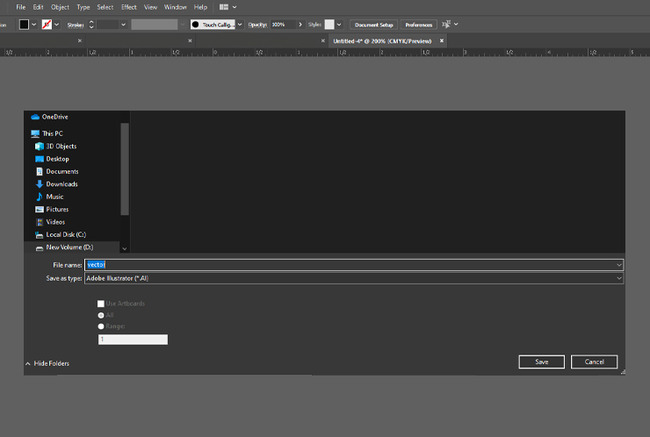Open the View menu
650x437 pixels.
pyautogui.click(x=150, y=7)
